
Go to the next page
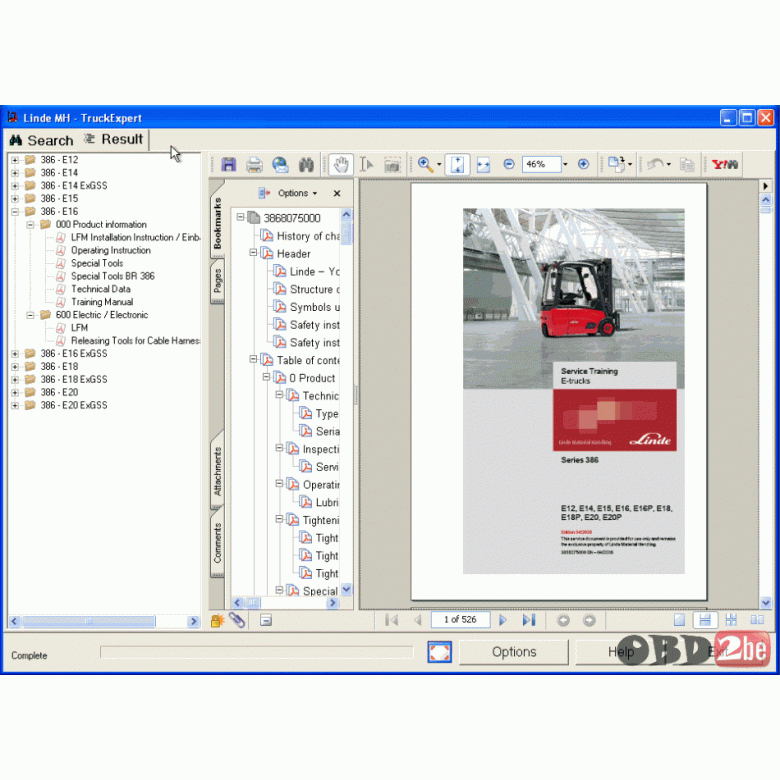click(502, 620)
